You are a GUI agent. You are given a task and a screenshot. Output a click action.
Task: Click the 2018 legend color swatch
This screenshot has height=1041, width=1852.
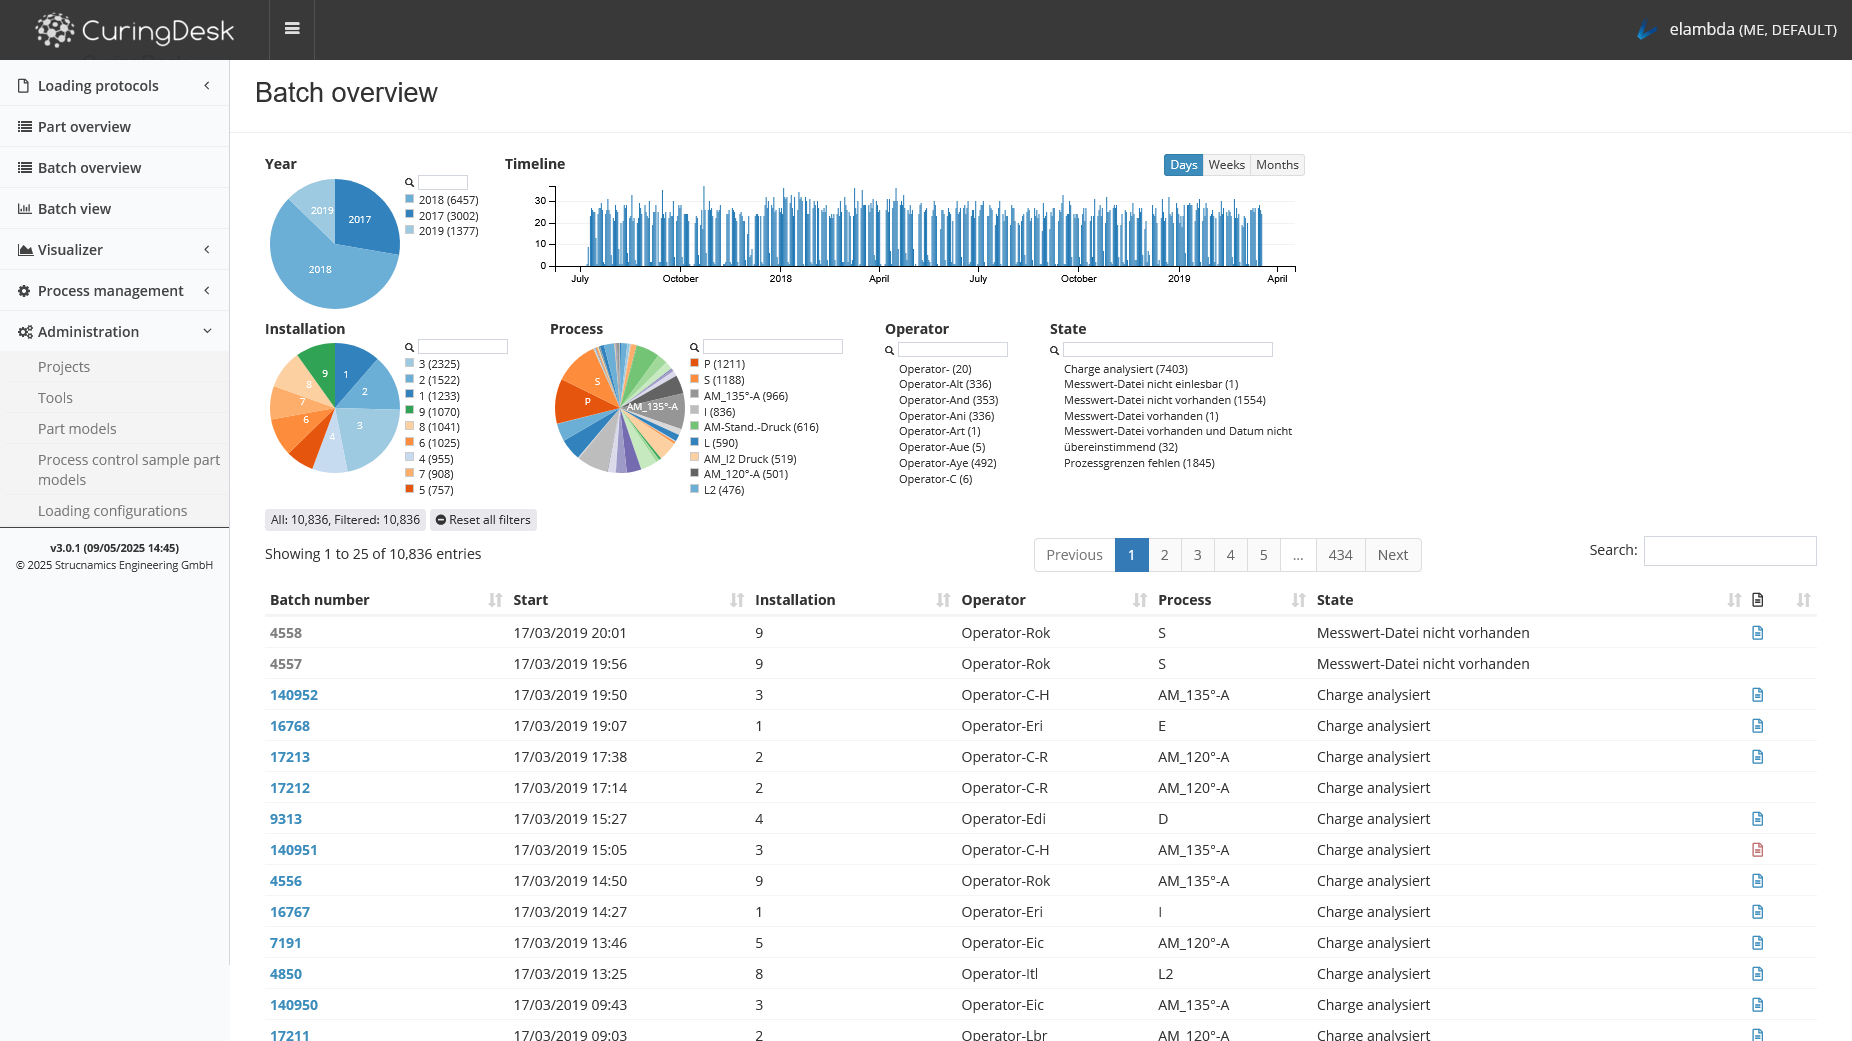coord(410,200)
